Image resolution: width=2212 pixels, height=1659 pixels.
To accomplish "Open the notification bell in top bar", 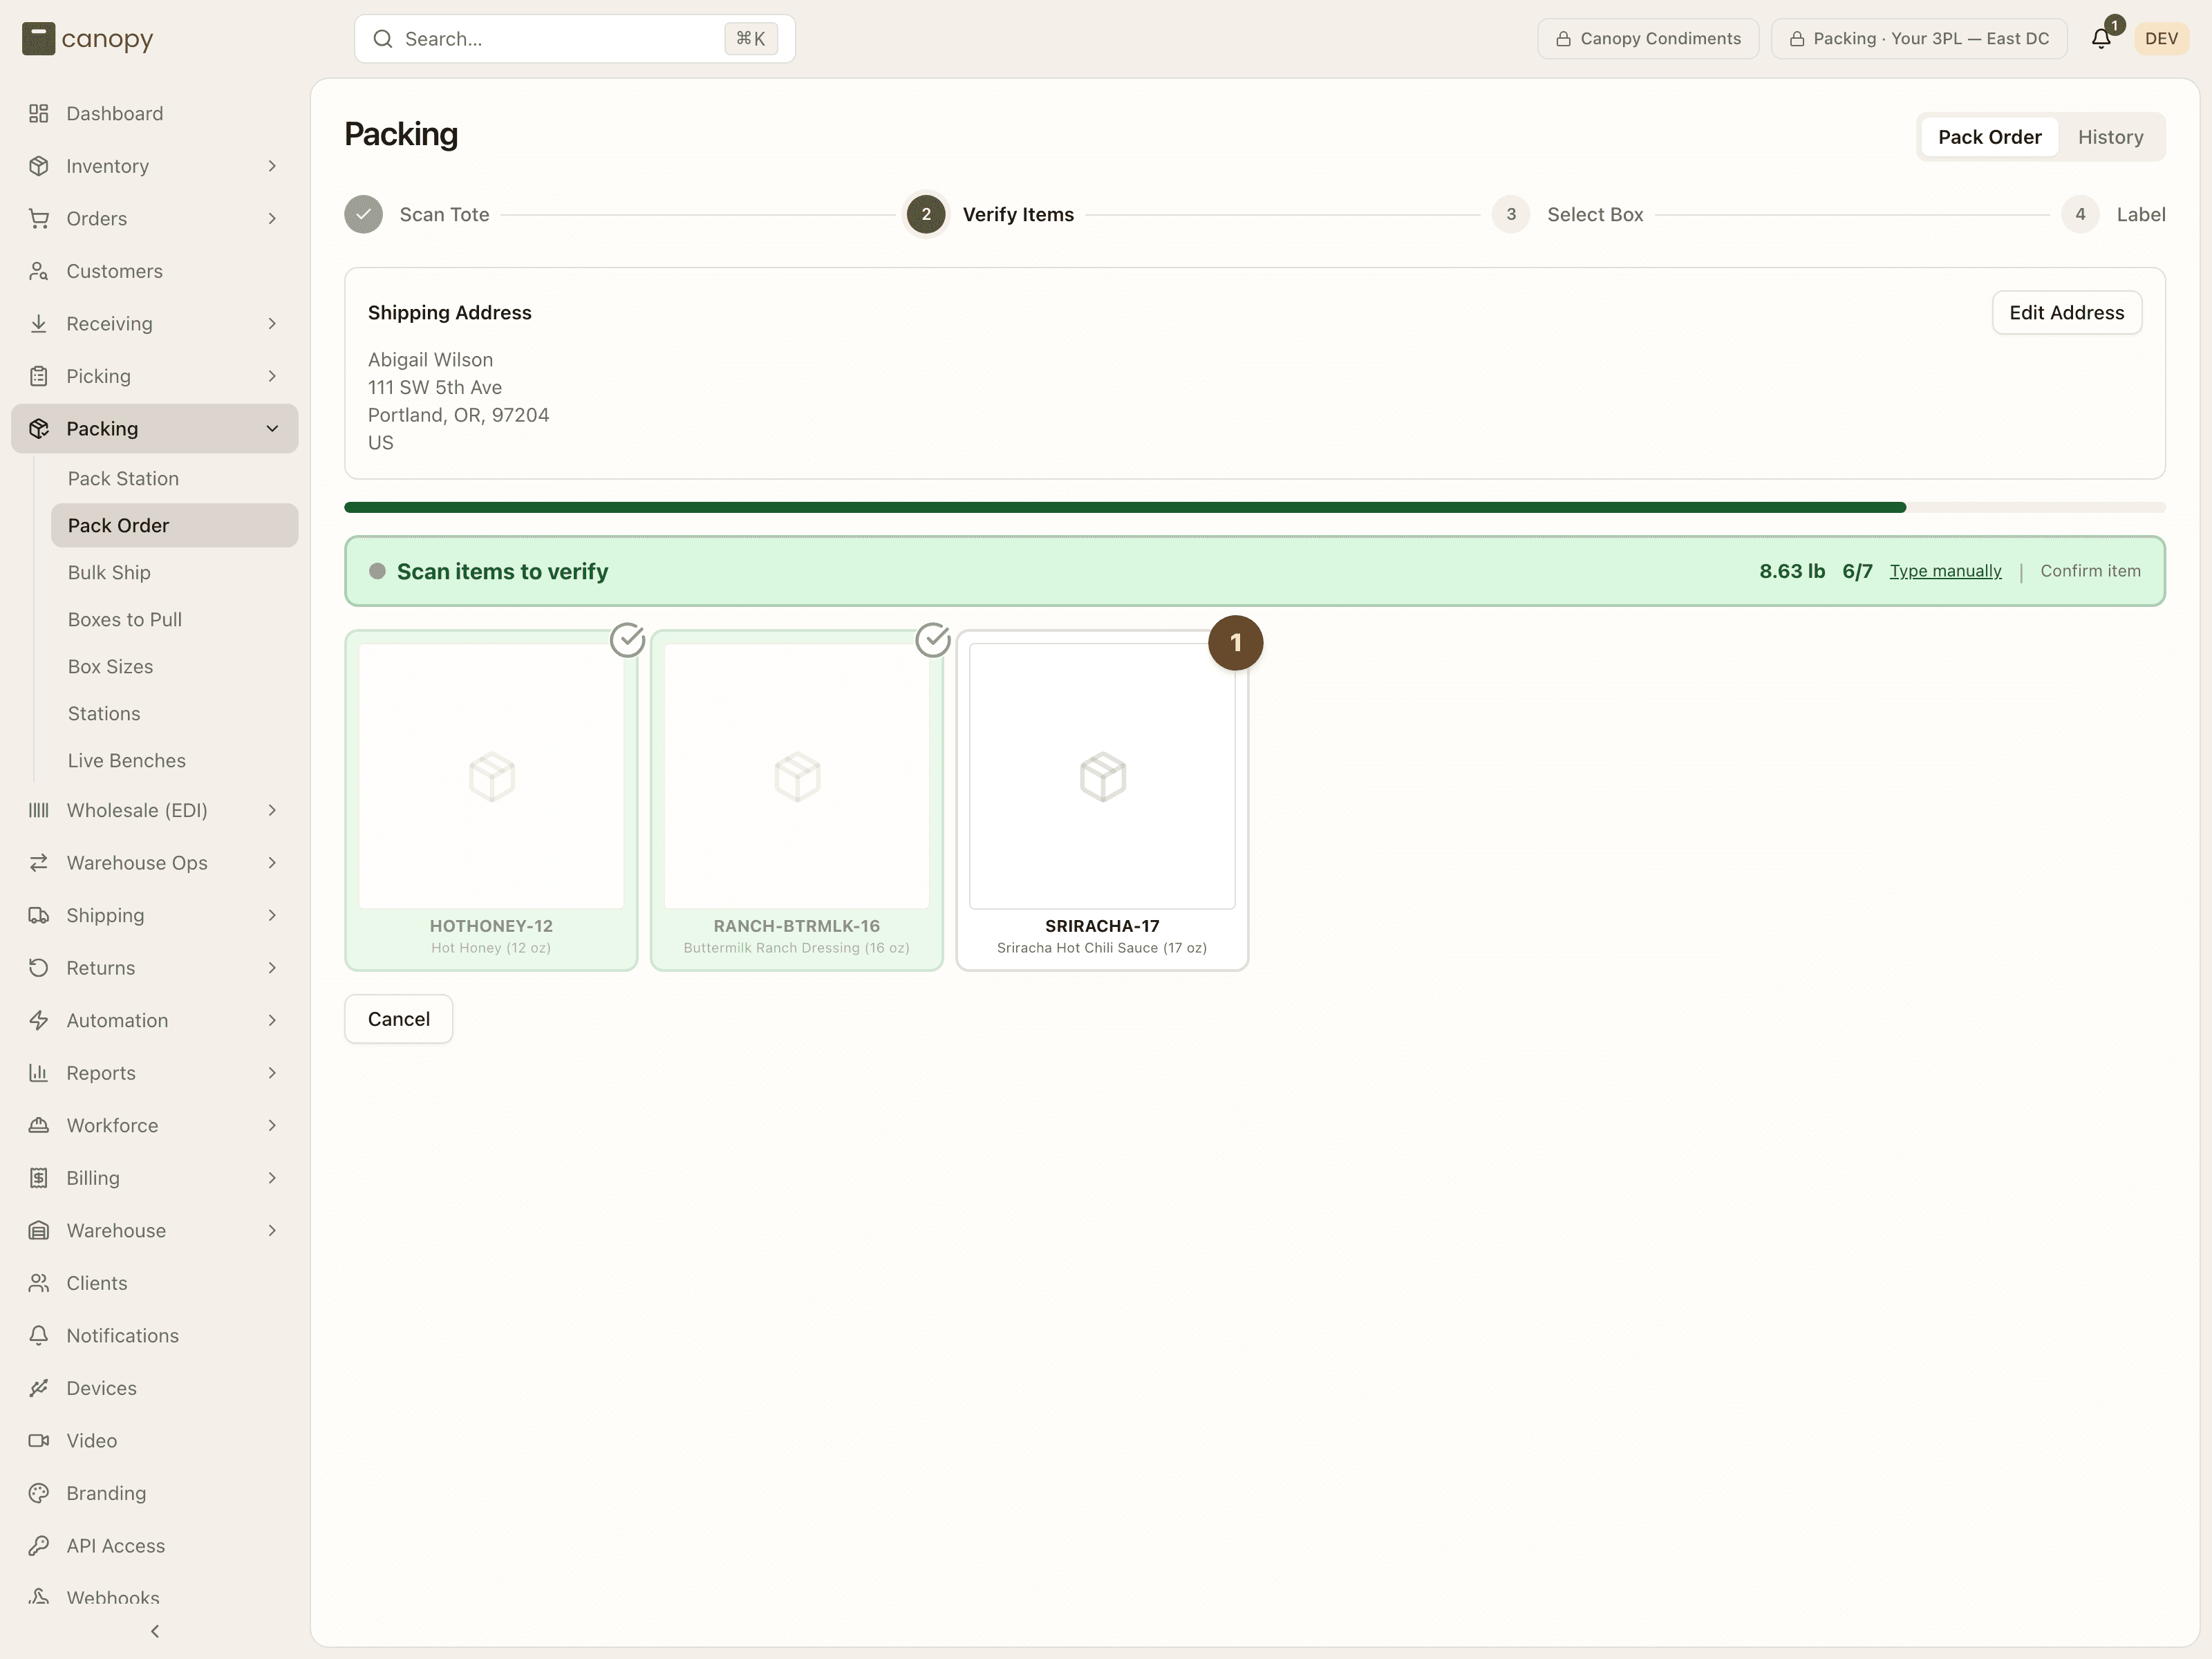I will (x=2101, y=39).
